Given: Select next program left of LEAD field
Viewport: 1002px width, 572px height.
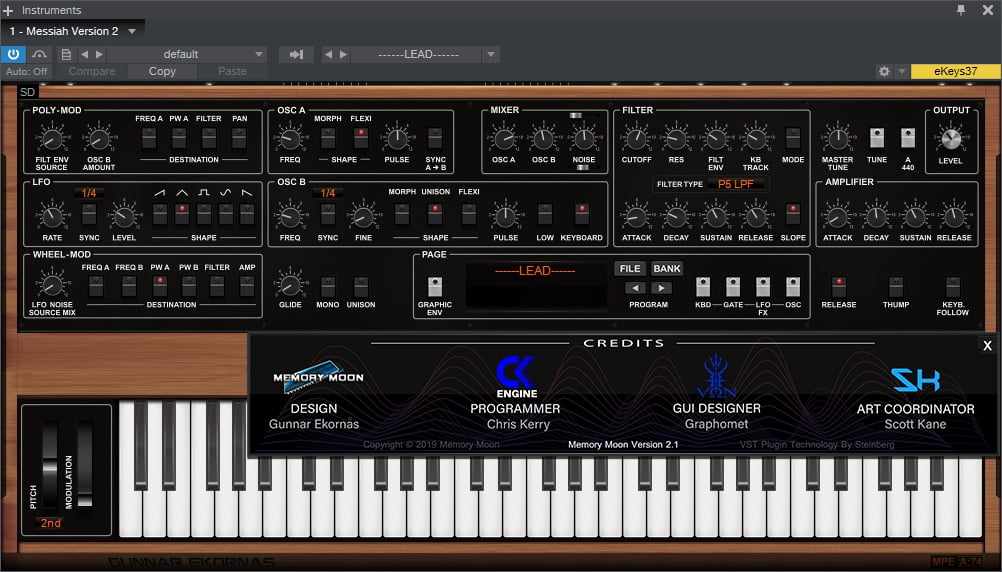Looking at the screenshot, I should 343,54.
